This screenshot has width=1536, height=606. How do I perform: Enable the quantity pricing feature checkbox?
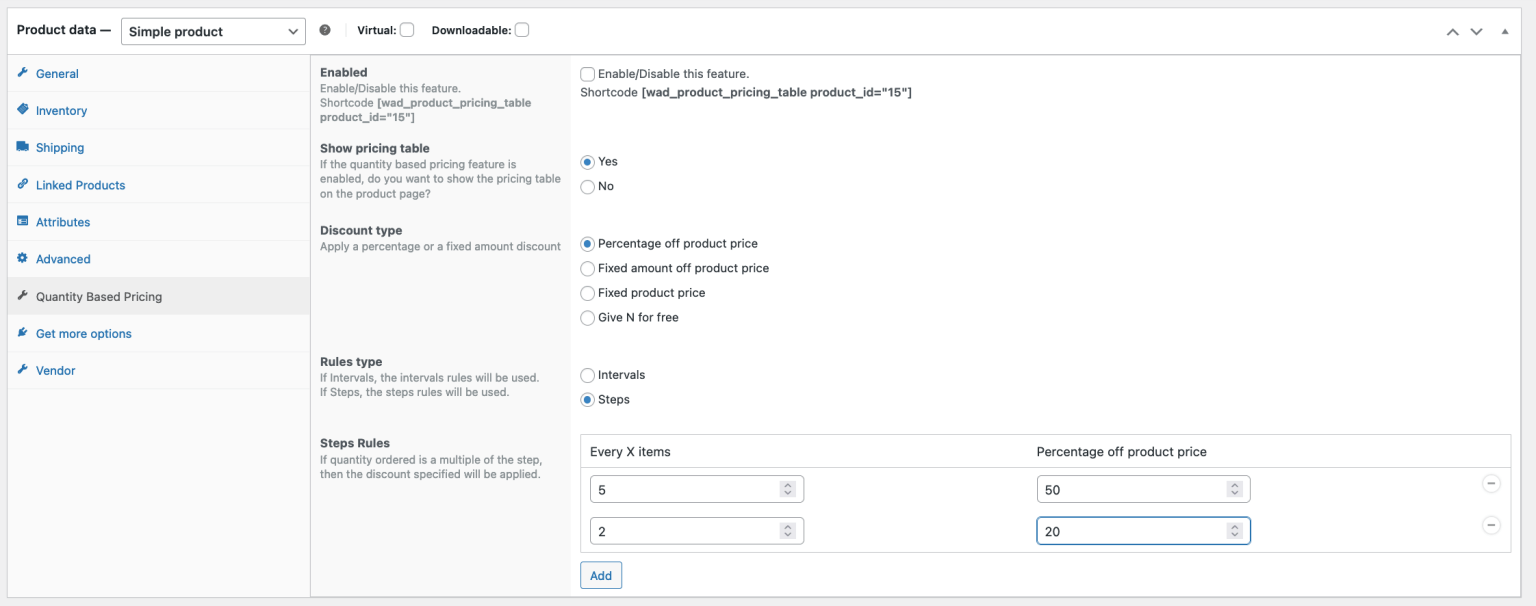(x=587, y=73)
